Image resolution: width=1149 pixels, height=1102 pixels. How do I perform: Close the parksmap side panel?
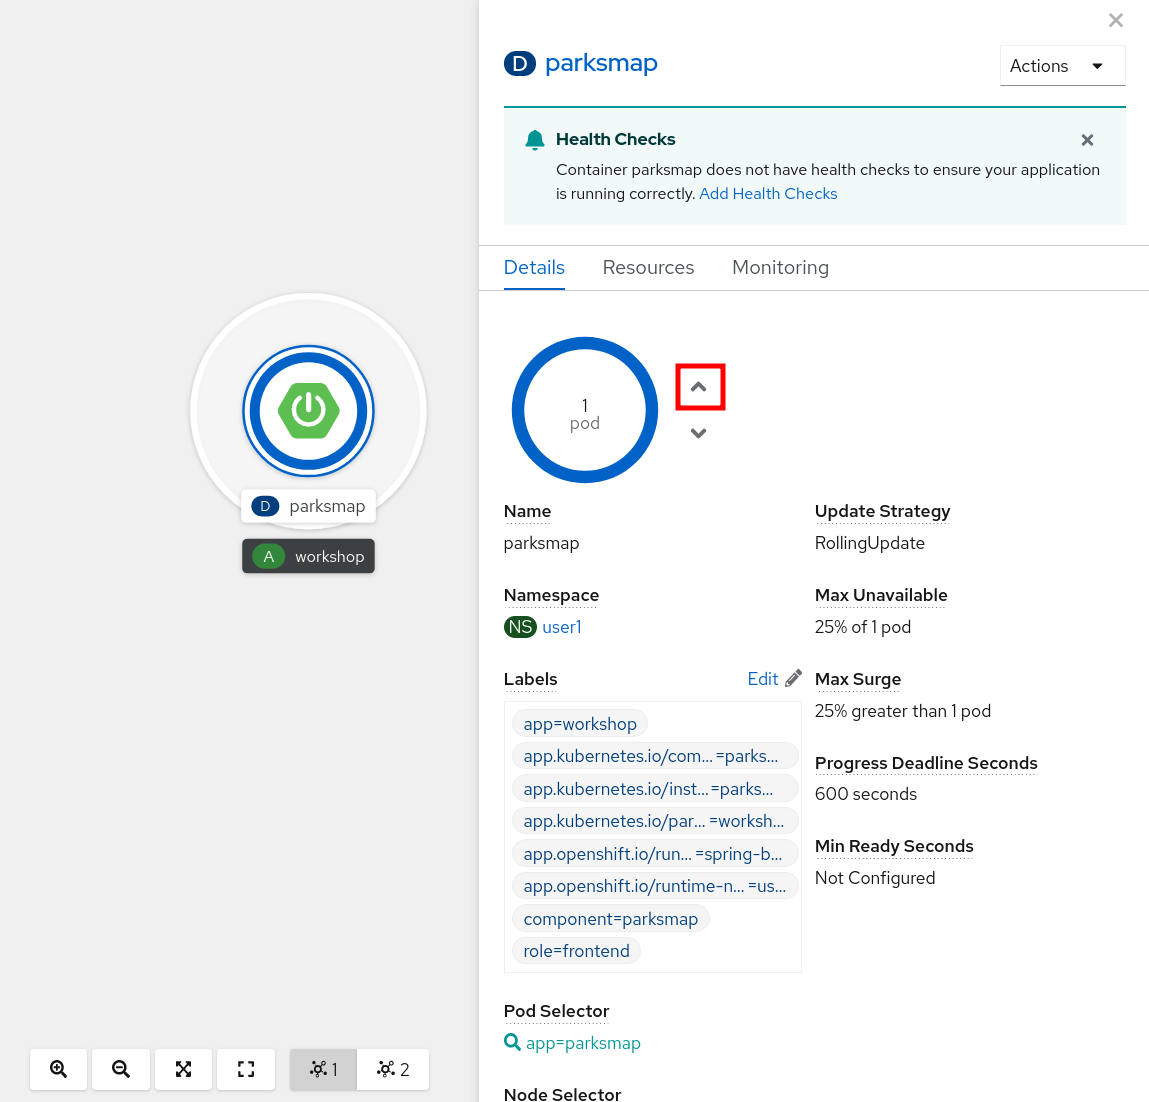[x=1116, y=20]
